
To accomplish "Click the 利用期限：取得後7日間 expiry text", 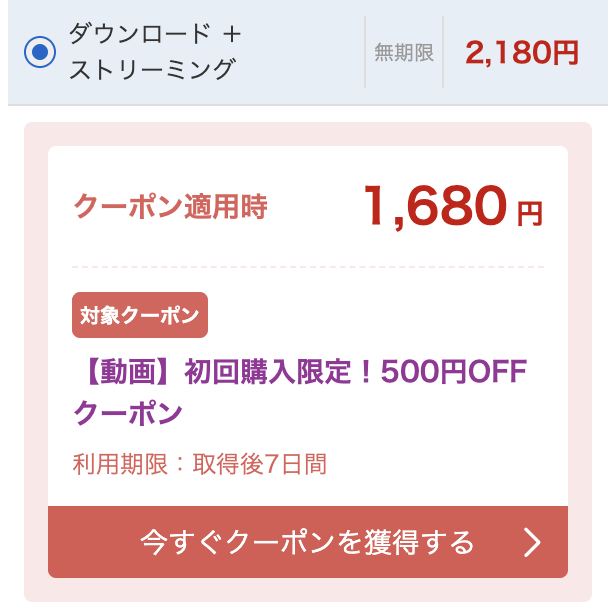I will click(199, 464).
